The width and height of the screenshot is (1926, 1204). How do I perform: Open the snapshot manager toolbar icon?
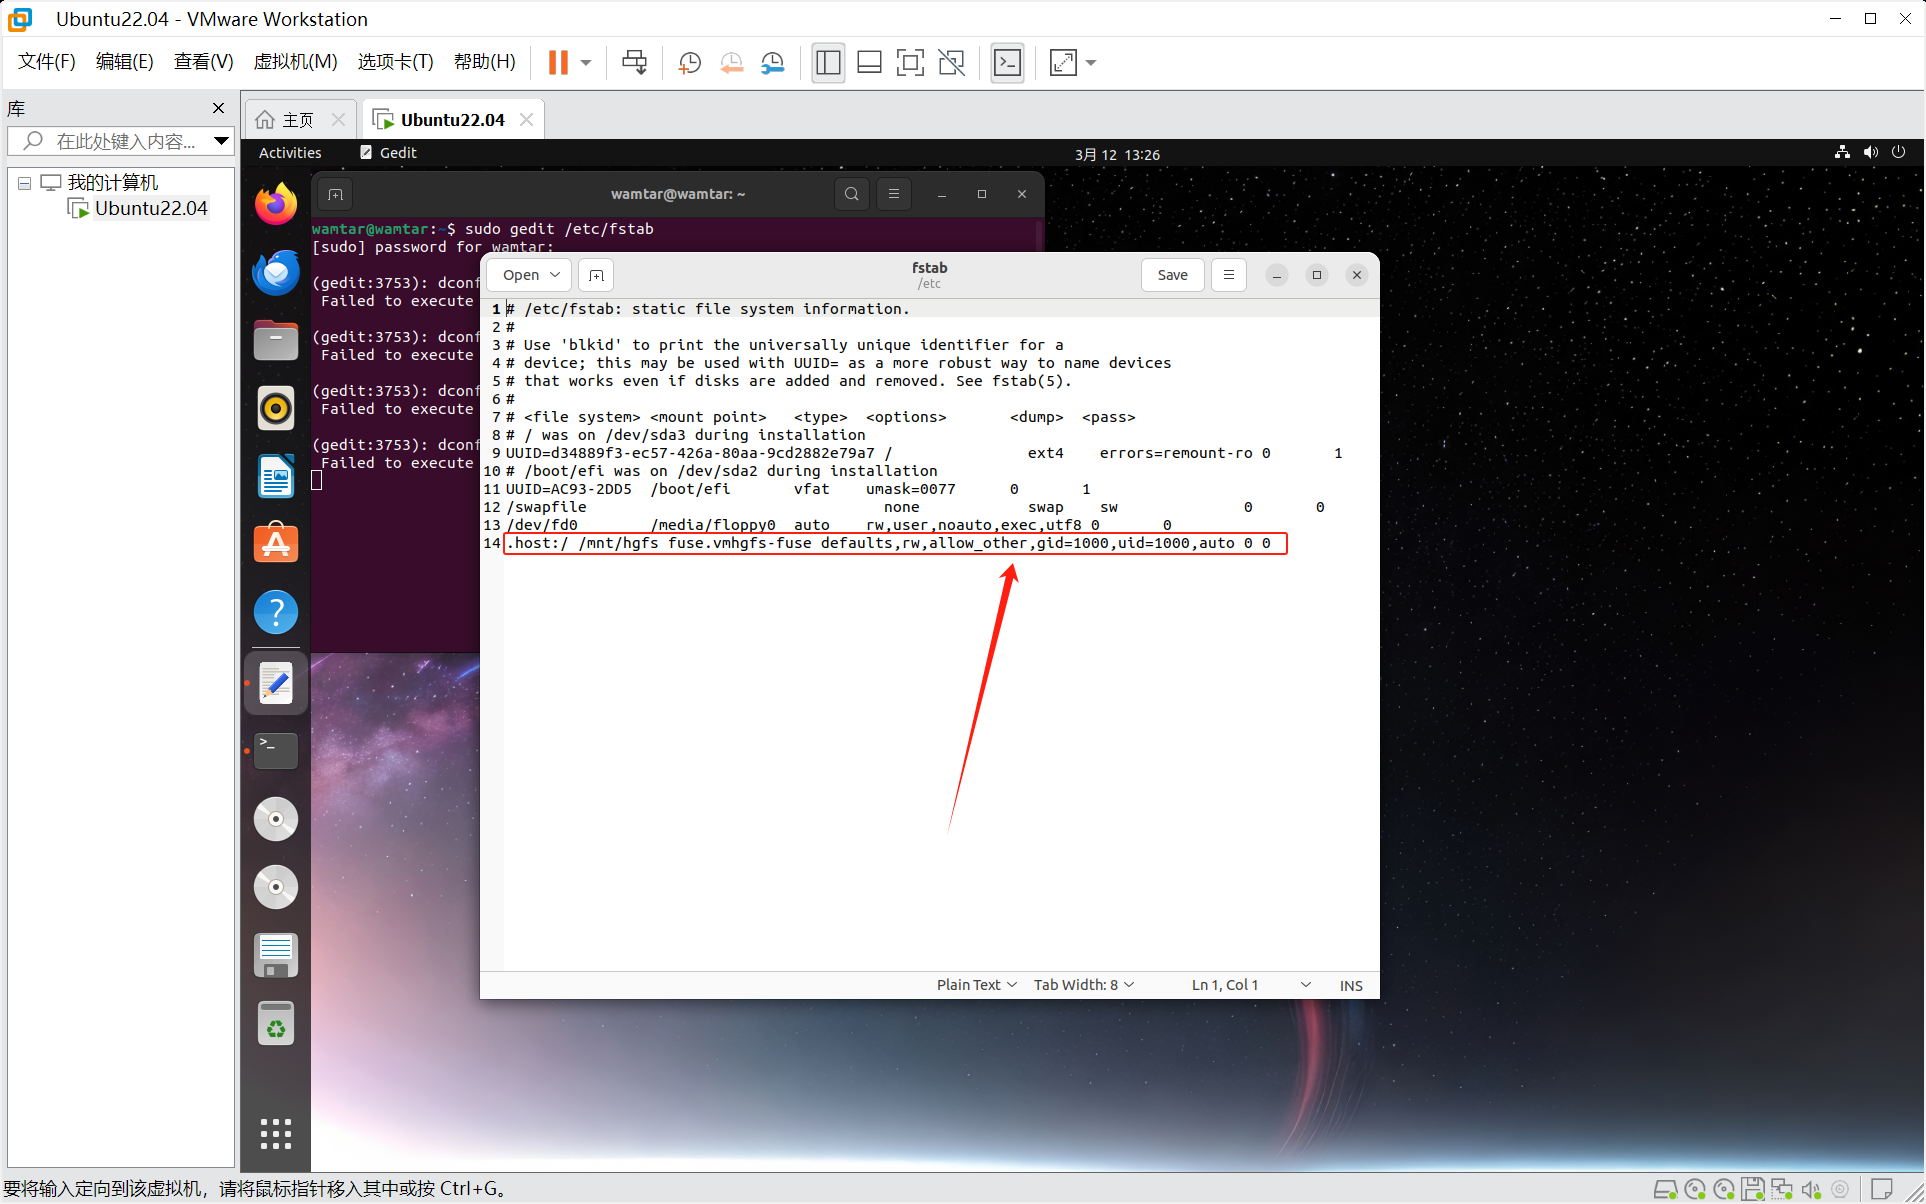point(773,63)
